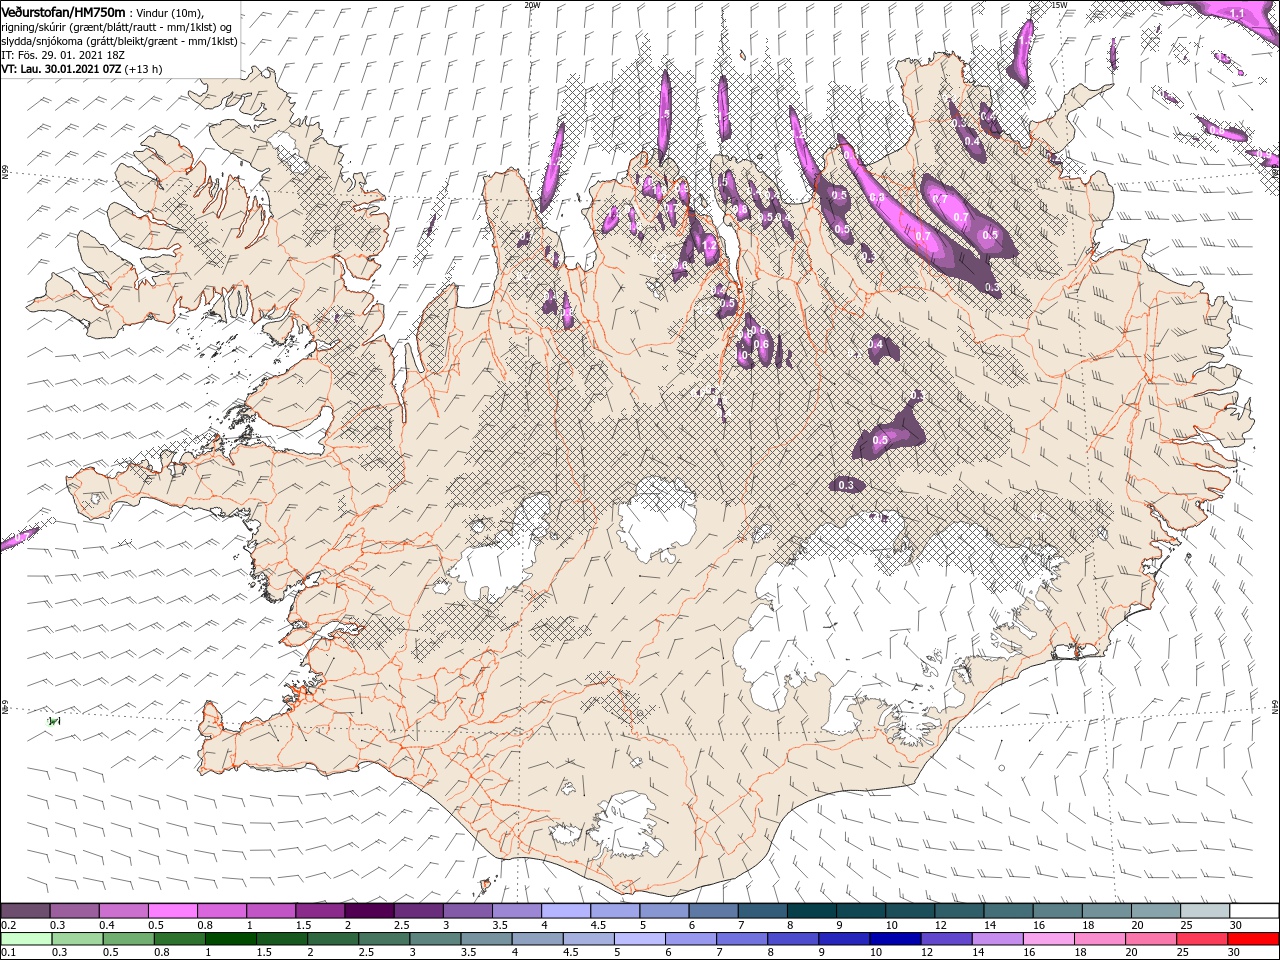This screenshot has height=960, width=1280.
Task: Click the 15W longitude label
Action: click(x=1059, y=5)
